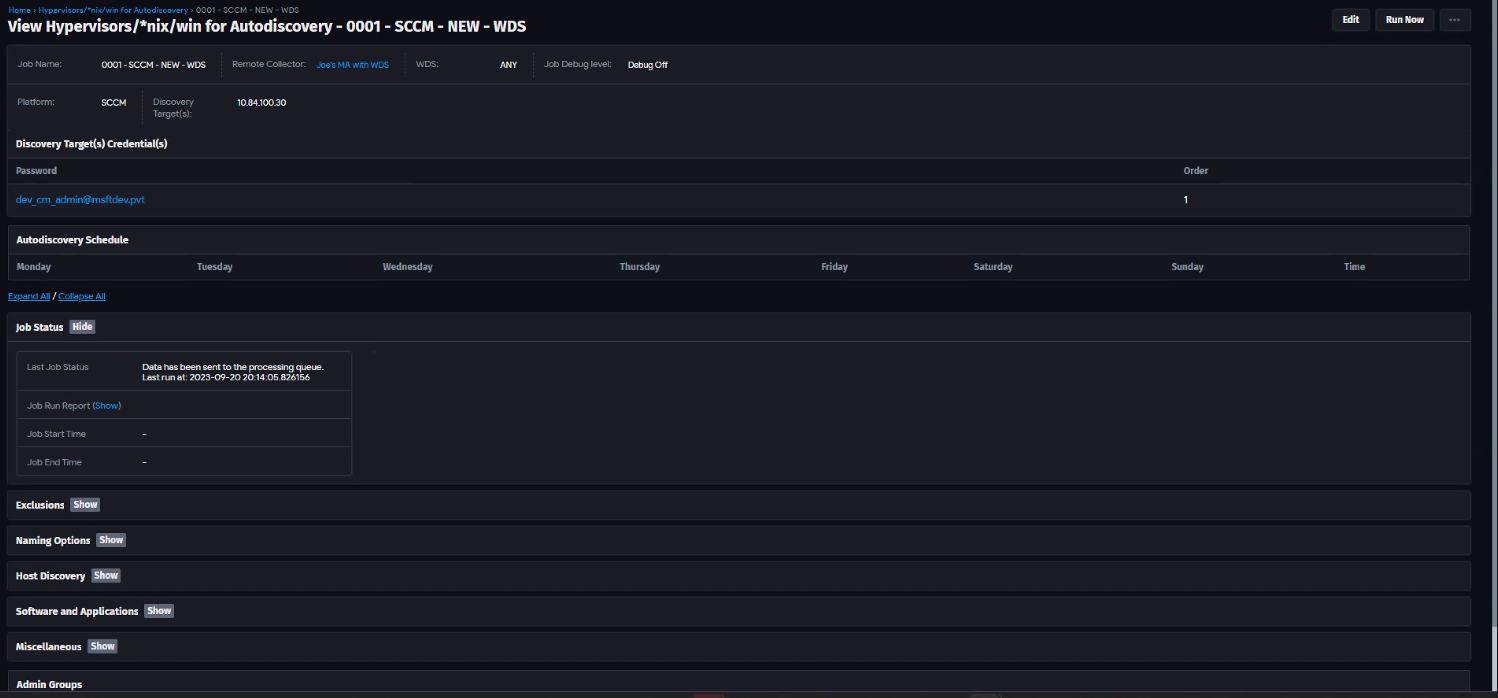The height and width of the screenshot is (698, 1498).
Task: Open the three-dot more actions menu
Action: click(x=1454, y=20)
